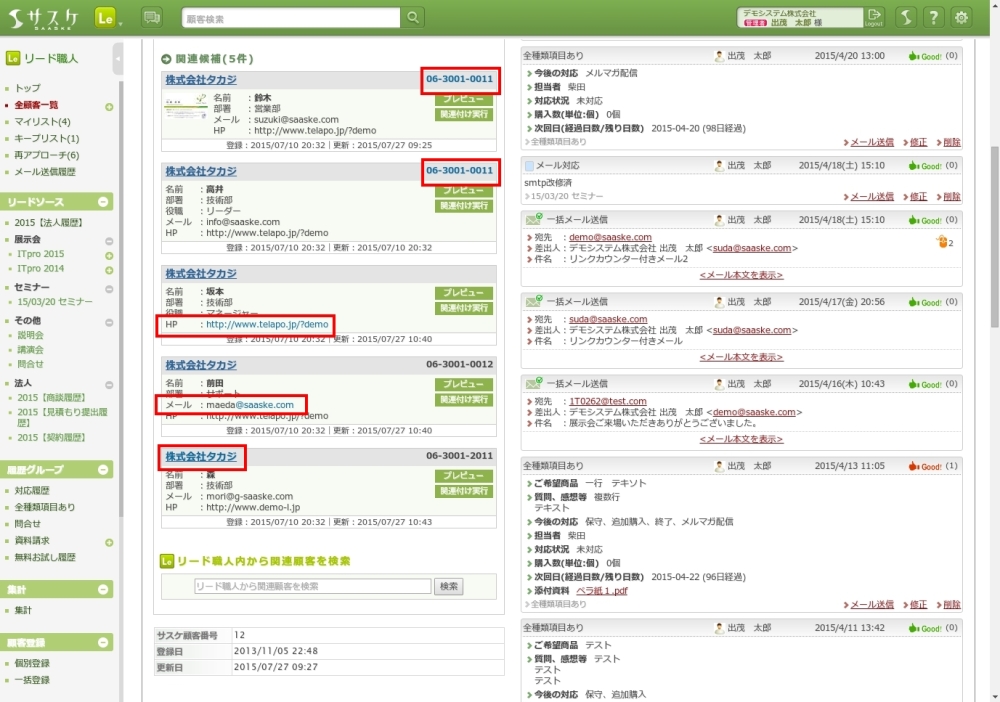Open the chat message icon in header

coord(152,17)
